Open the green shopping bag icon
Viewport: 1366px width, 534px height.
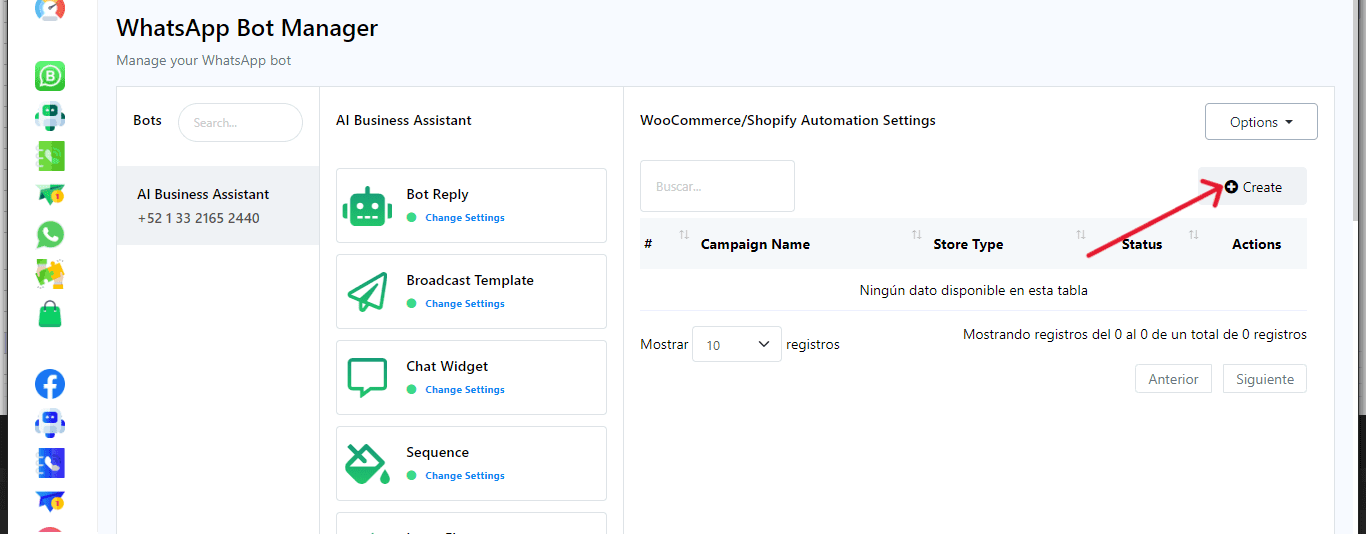(x=50, y=314)
